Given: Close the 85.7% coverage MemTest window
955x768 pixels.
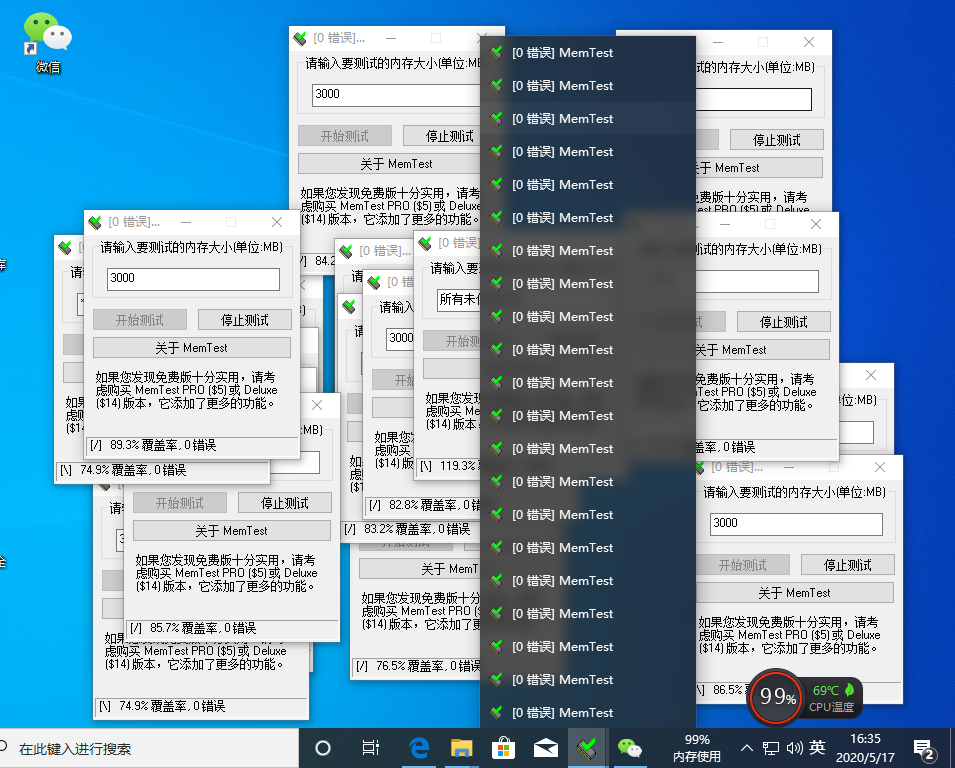Looking at the screenshot, I should tap(317, 405).
